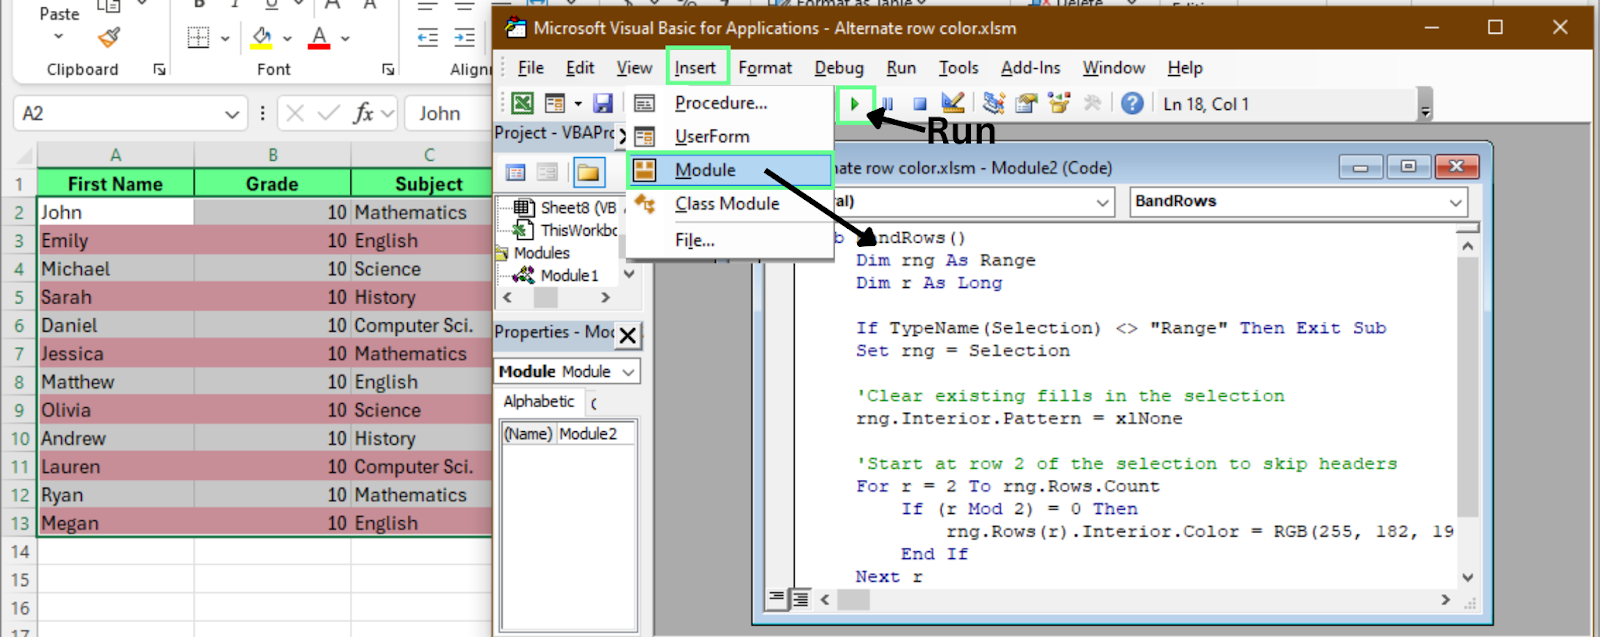Choose UserForm from the Insert menu
The image size is (1600, 637).
pos(730,136)
